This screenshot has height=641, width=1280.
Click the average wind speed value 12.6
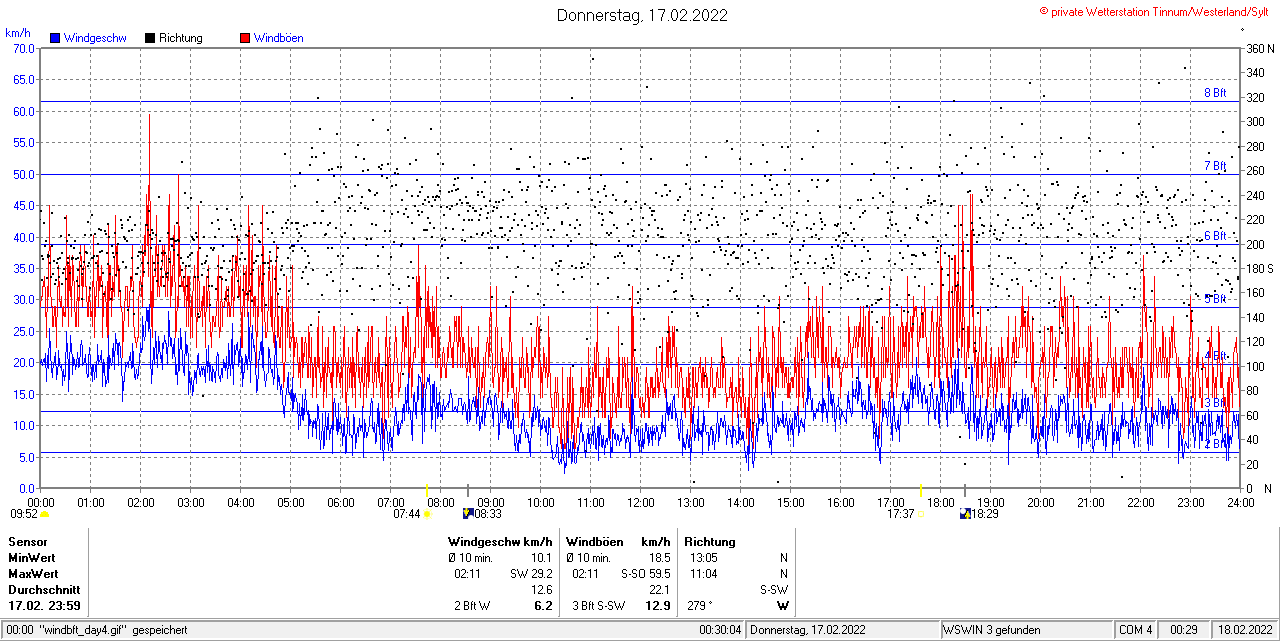[x=542, y=590]
